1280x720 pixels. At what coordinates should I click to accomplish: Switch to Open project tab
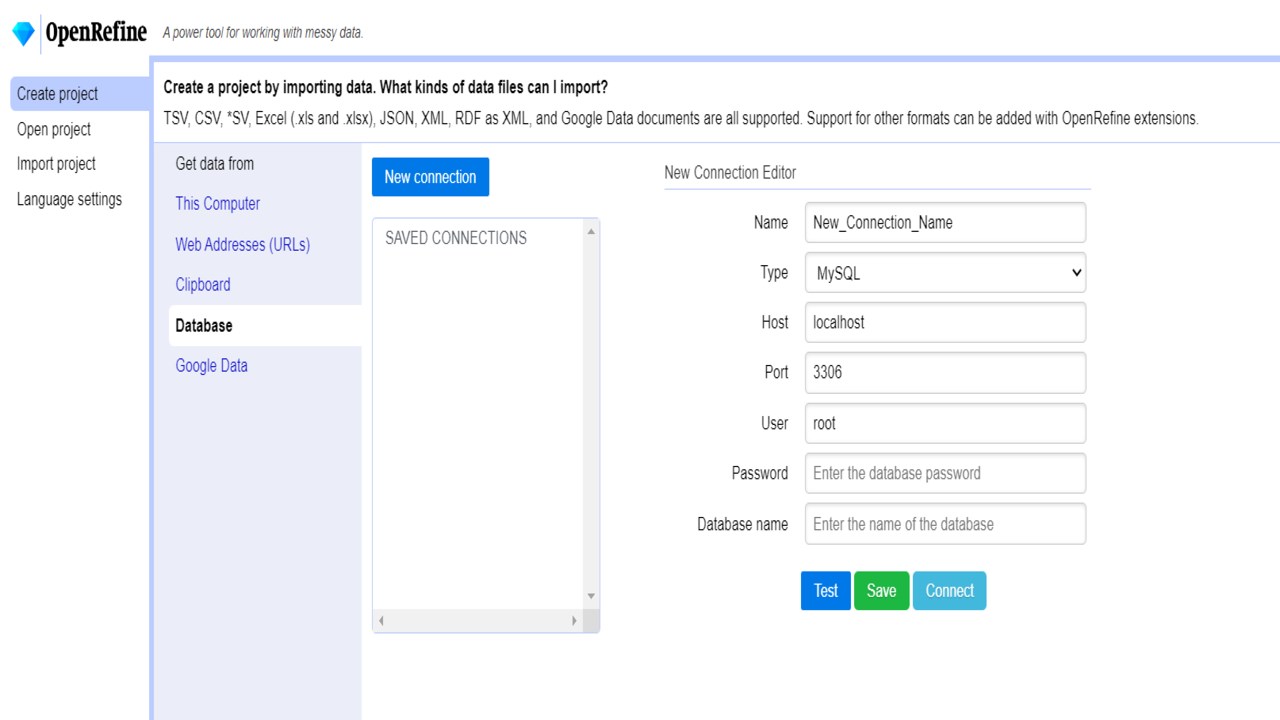click(x=54, y=129)
